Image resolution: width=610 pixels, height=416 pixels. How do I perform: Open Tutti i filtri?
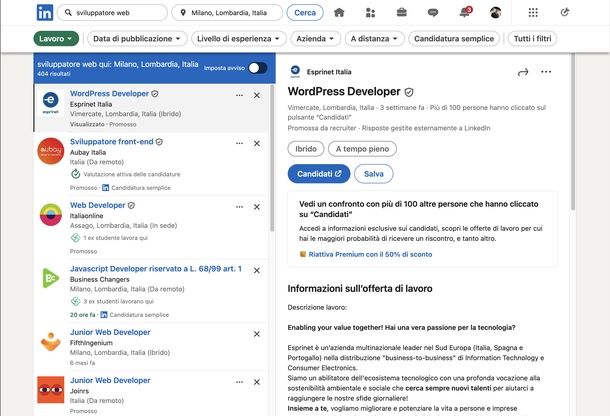click(532, 39)
